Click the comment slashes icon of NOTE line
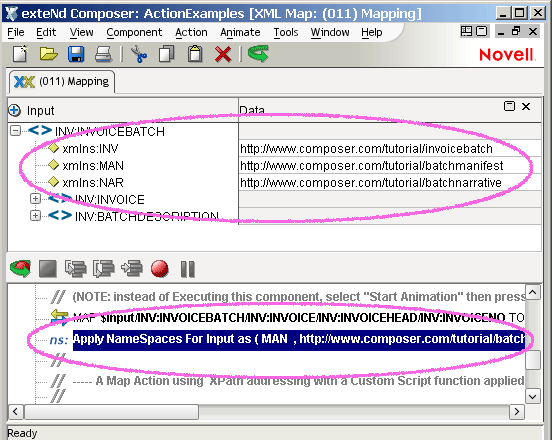Image resolution: width=552 pixels, height=440 pixels. click(x=58, y=297)
